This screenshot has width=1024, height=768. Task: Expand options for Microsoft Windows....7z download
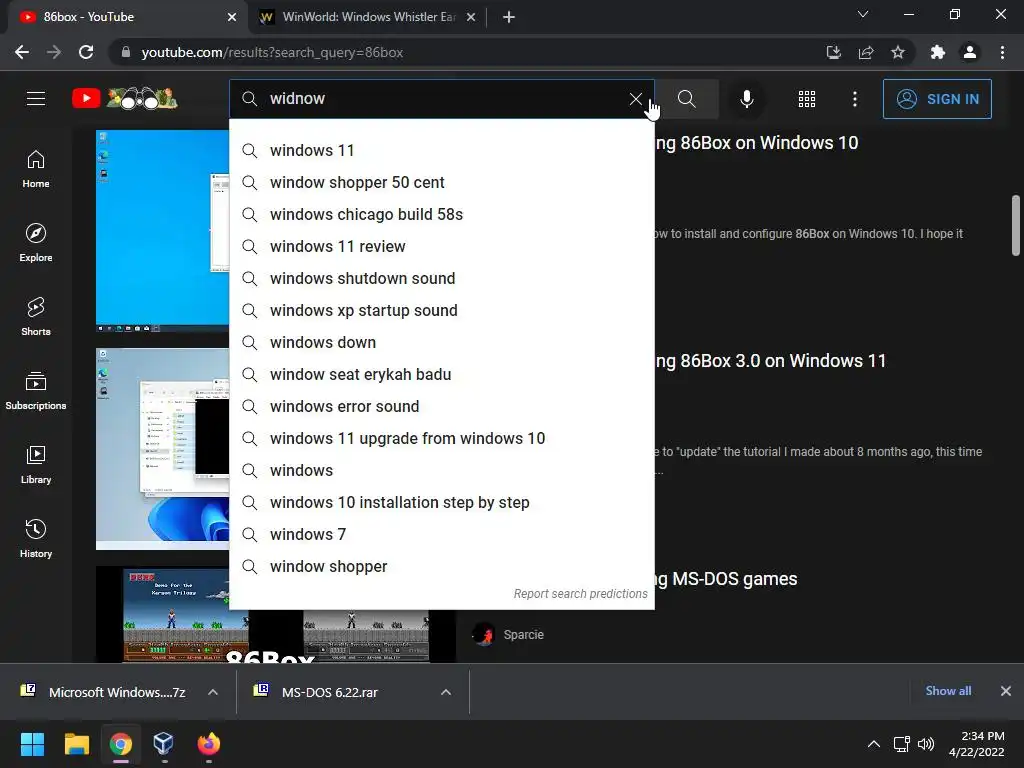tap(213, 692)
